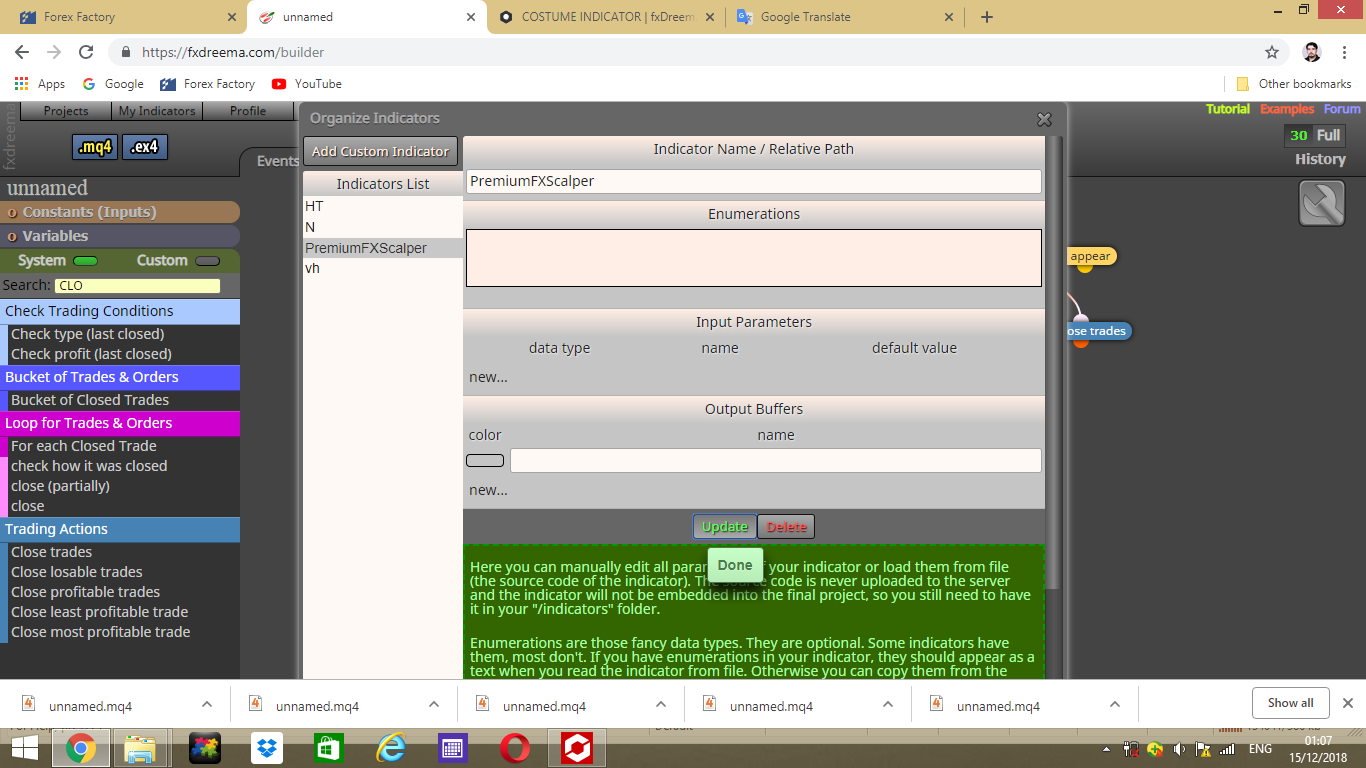
Task: Open the red hexagon taskbar app
Action: click(x=578, y=748)
